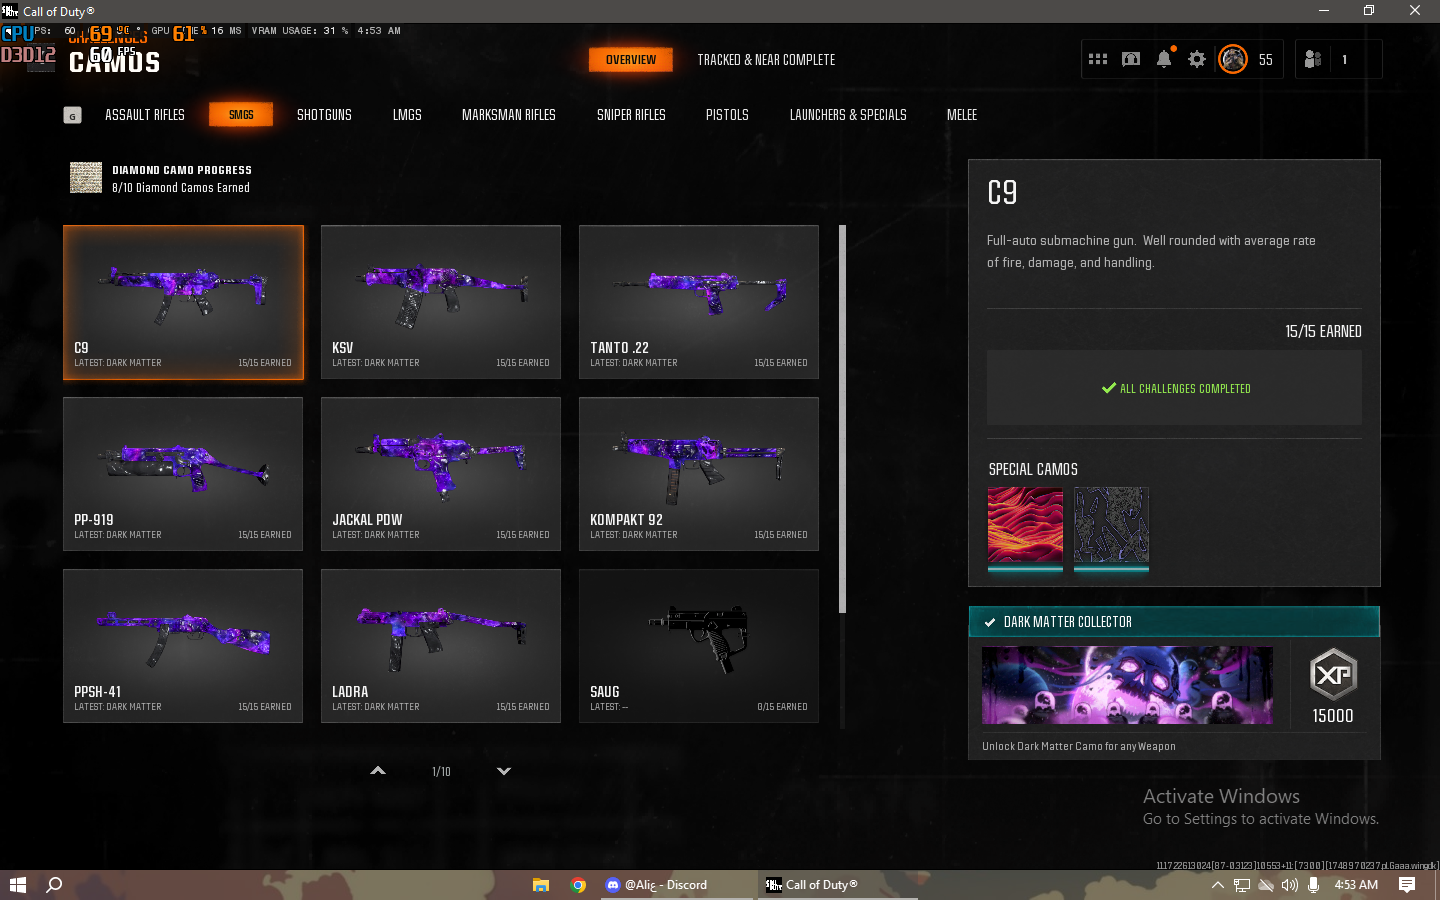1440x900 pixels.
Task: Select the Tanto .22 weapon card
Action: (699, 302)
